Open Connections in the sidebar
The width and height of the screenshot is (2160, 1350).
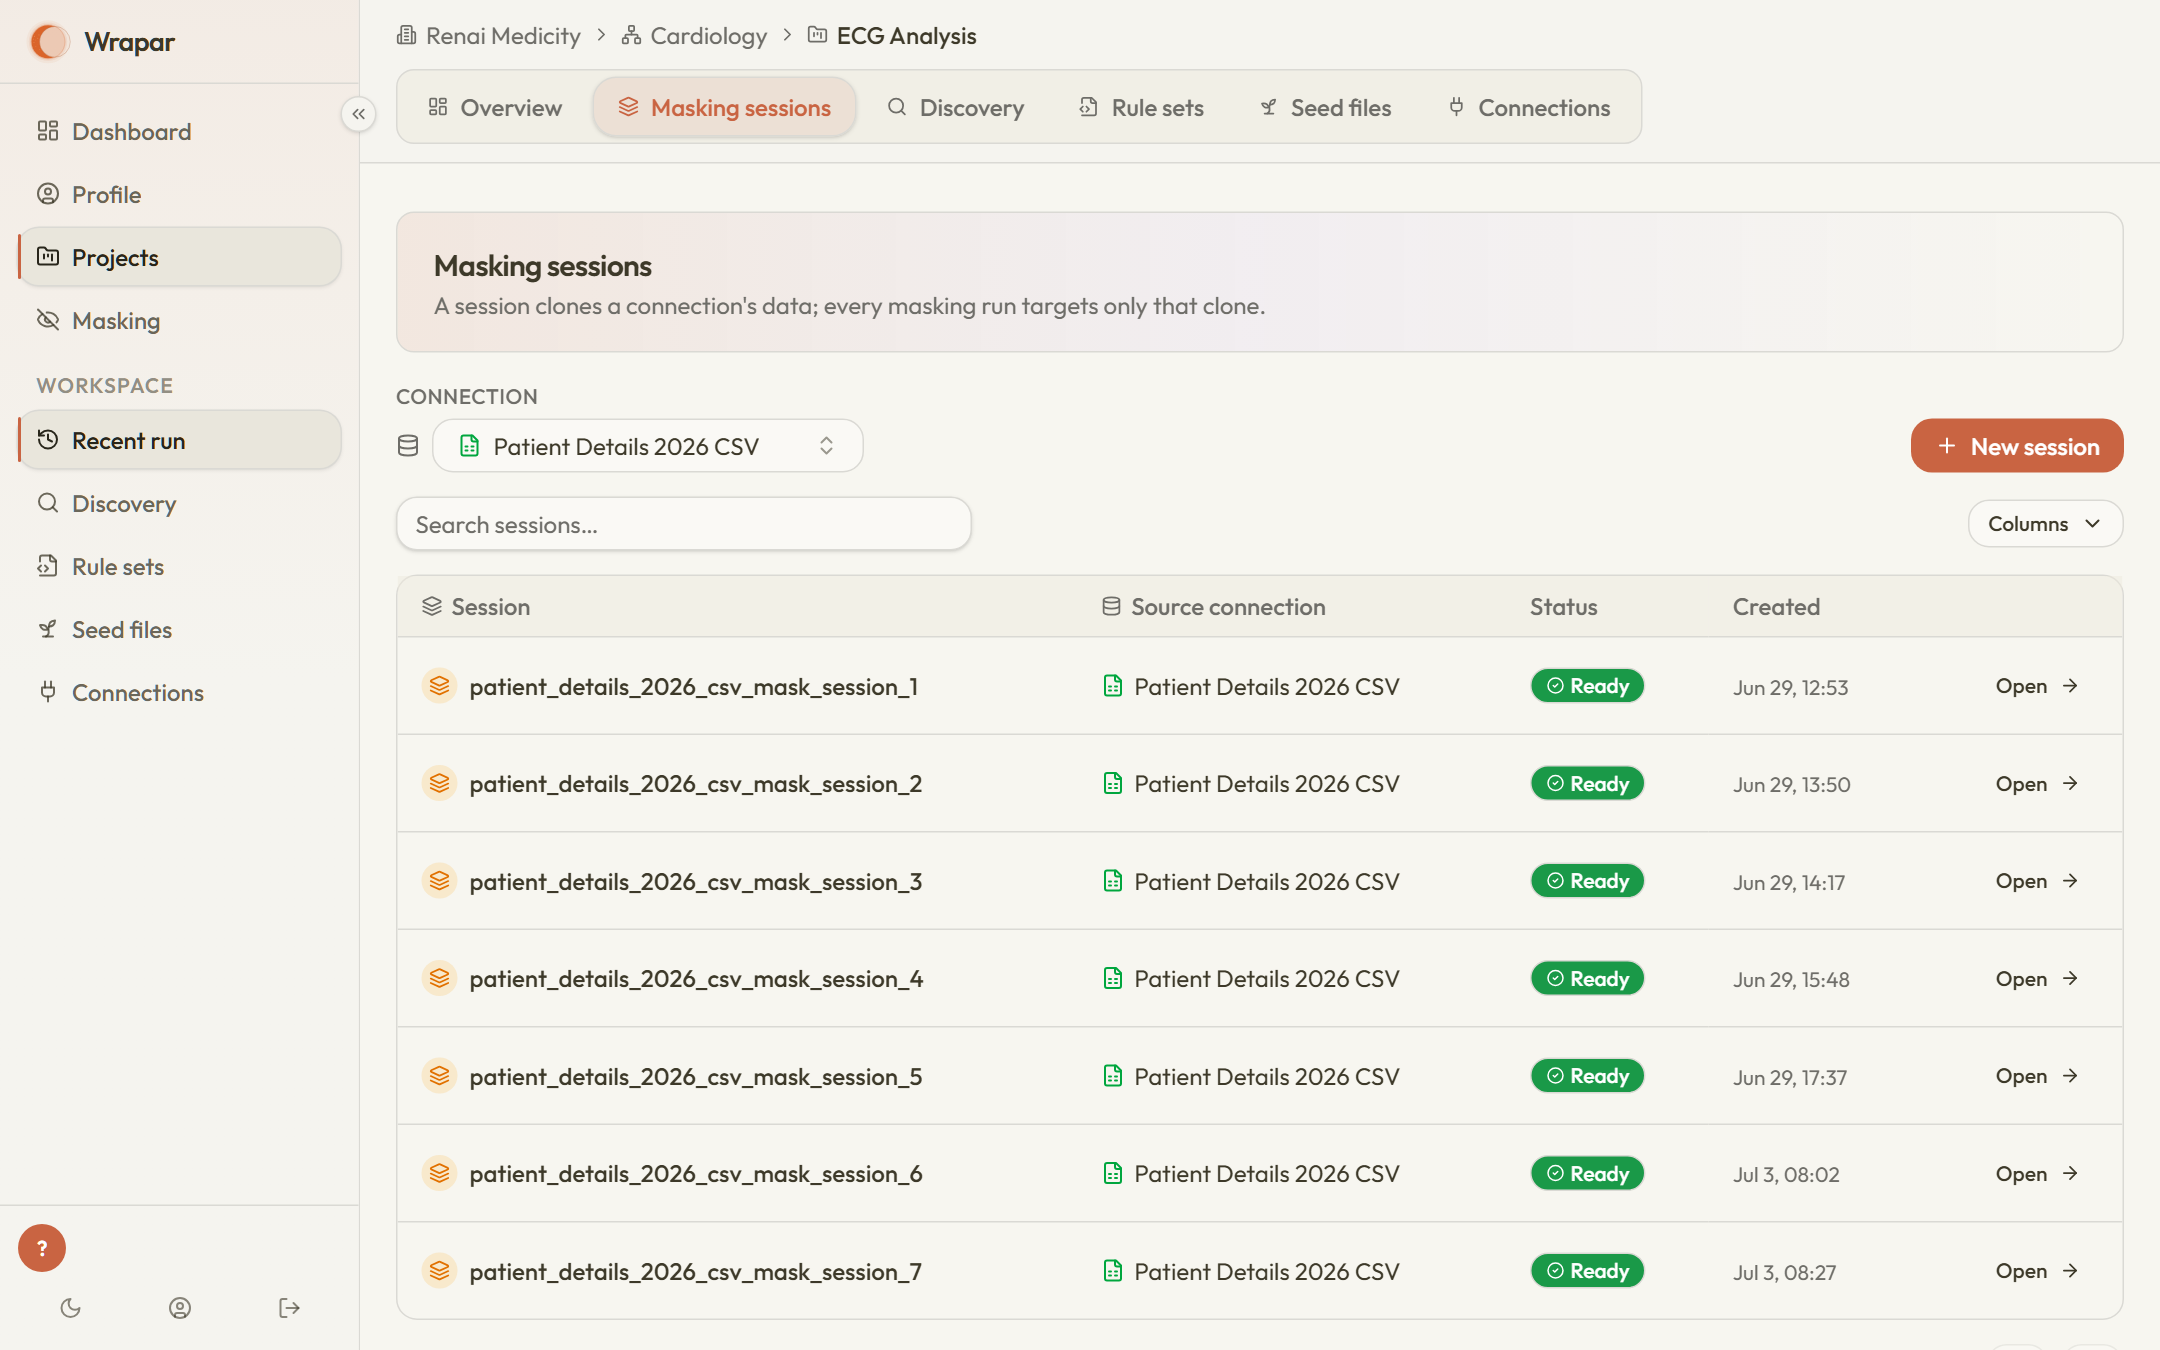click(x=180, y=692)
